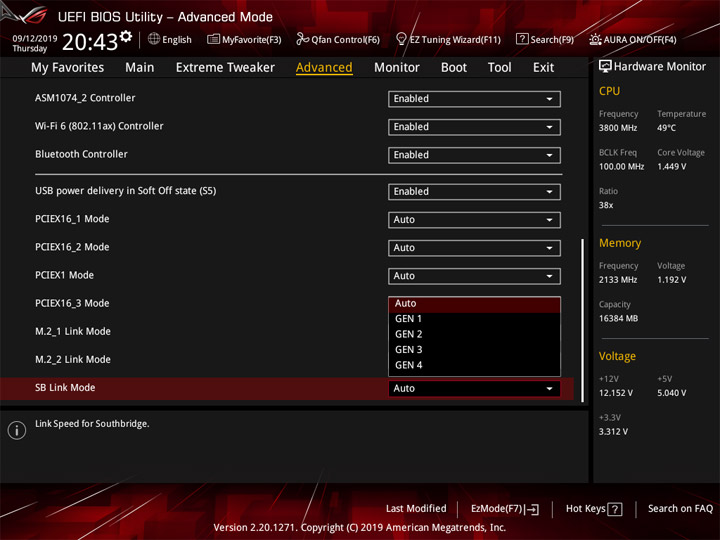
Task: Click the info circle icon
Action: [x=17, y=430]
